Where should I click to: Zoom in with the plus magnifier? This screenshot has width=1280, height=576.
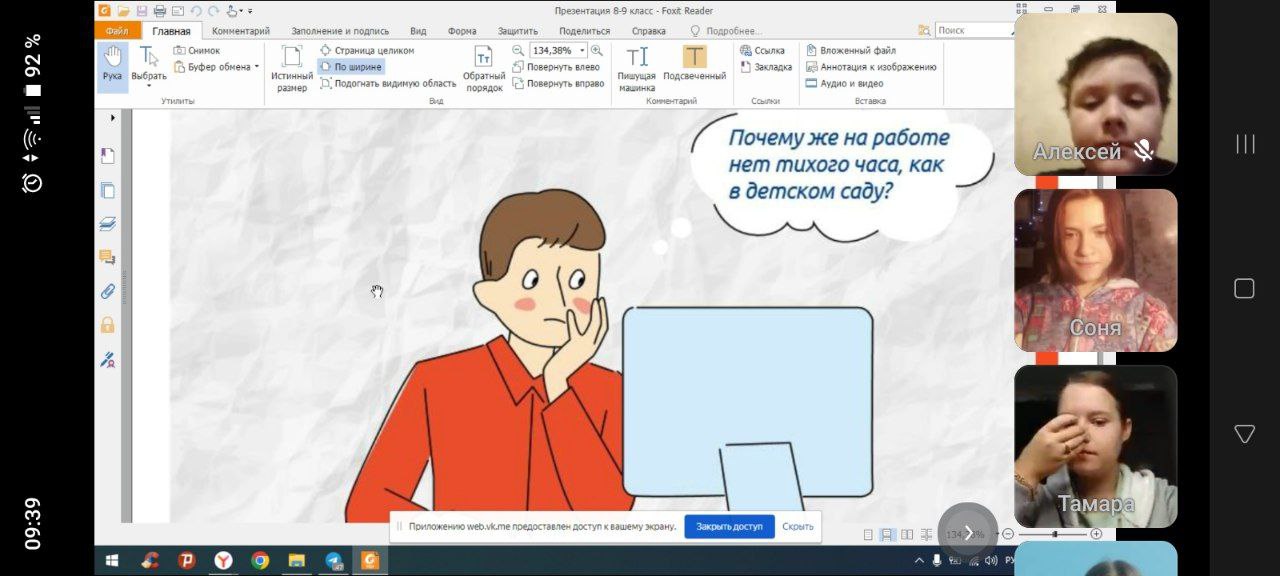click(x=597, y=50)
